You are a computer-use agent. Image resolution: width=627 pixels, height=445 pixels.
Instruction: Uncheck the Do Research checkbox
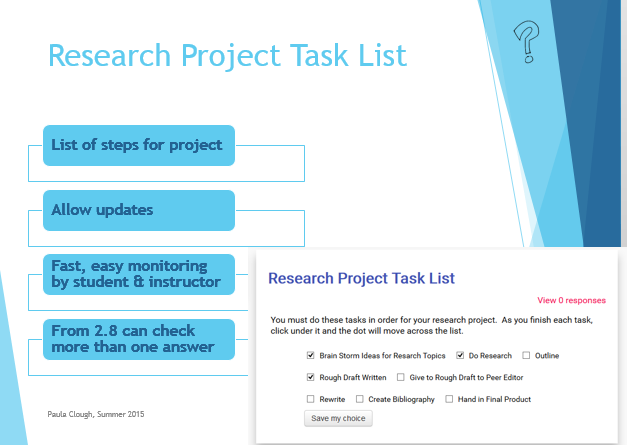pos(460,355)
